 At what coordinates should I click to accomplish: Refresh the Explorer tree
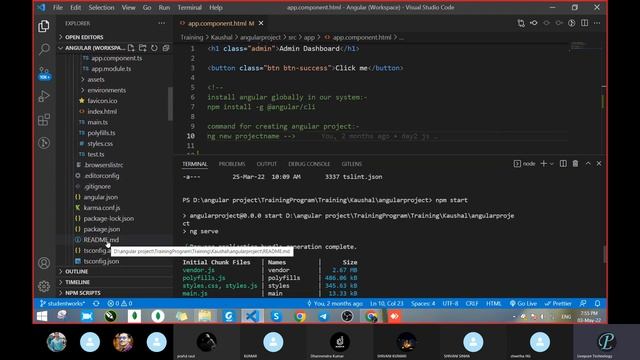pyautogui.click(x=154, y=48)
